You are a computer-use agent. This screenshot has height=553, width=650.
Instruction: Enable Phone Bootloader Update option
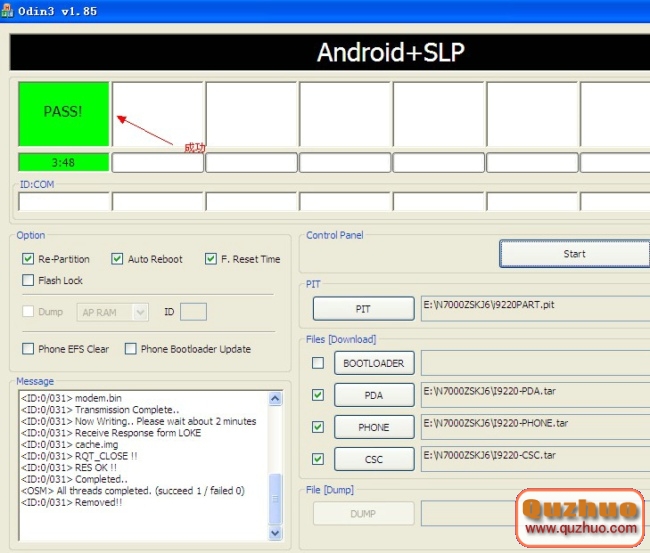tap(131, 349)
